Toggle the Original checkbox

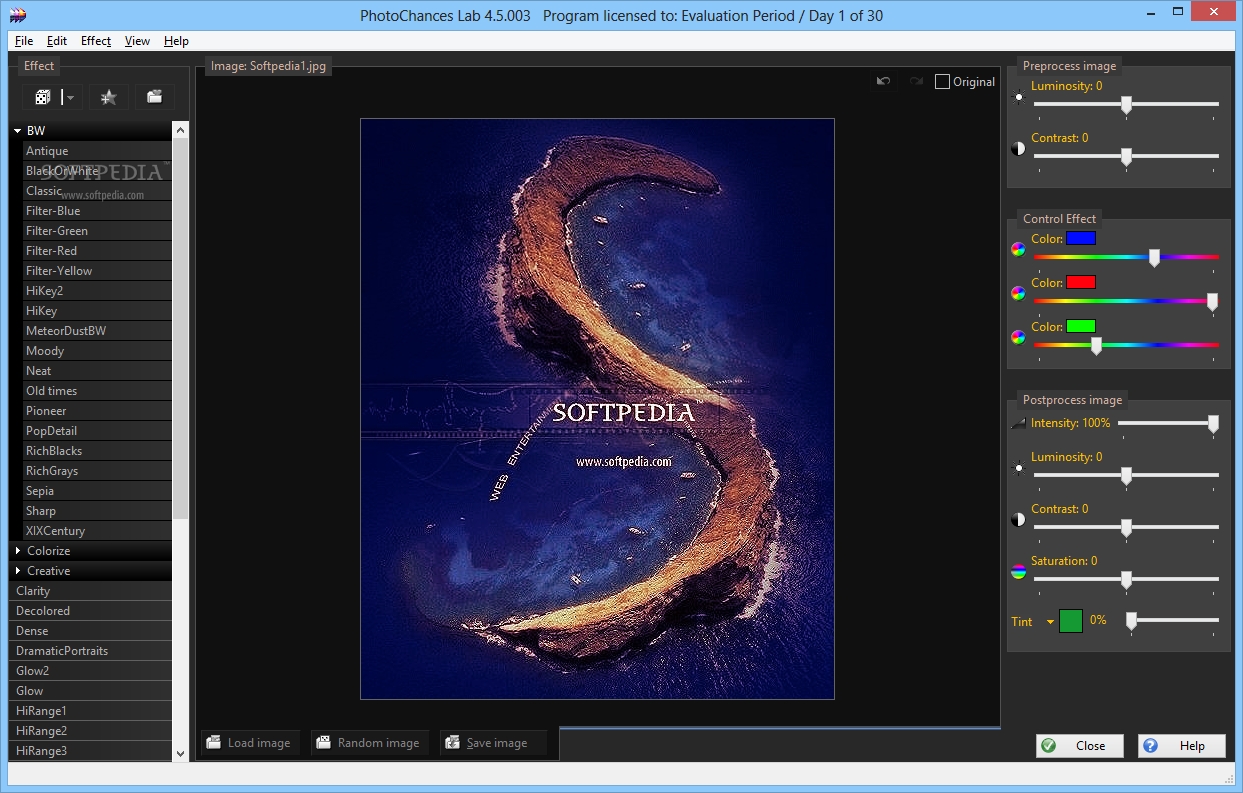pos(942,82)
